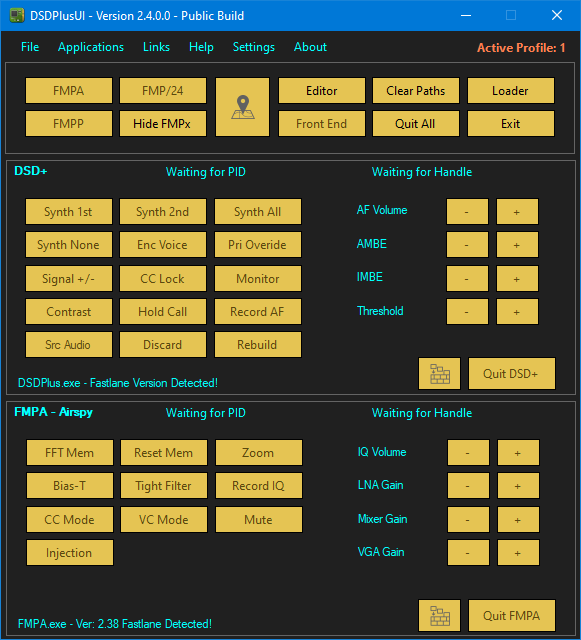This screenshot has height=640, width=581.
Task: Increase AF Volume
Action: pyautogui.click(x=517, y=211)
